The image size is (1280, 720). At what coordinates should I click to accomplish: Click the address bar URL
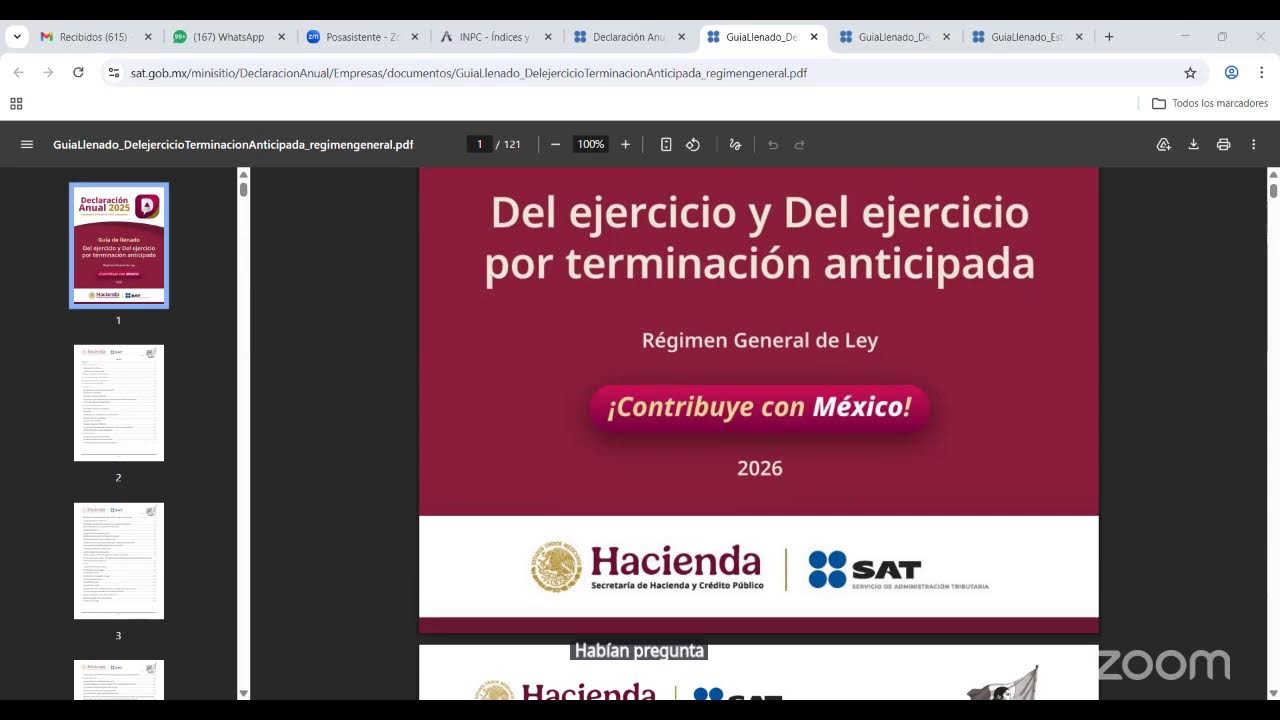point(469,73)
